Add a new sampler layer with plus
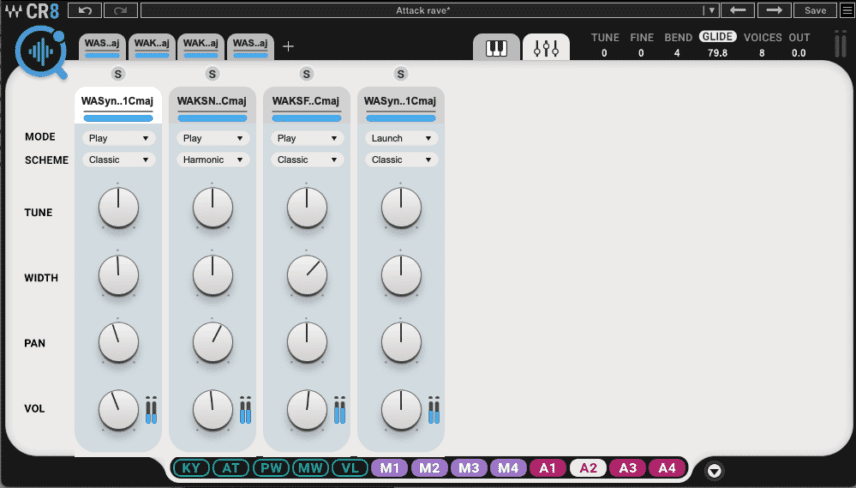Screen dimensions: 856x488 click(288, 46)
